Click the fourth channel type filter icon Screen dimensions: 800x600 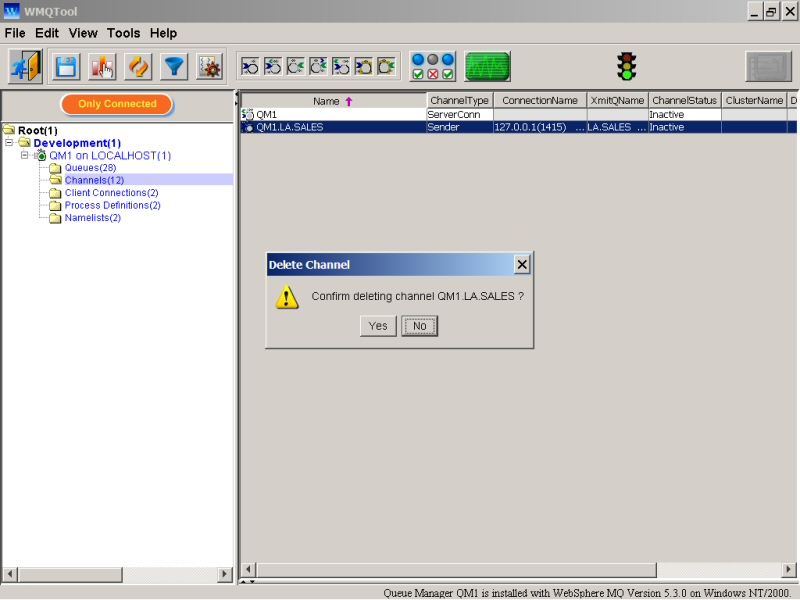click(318, 66)
